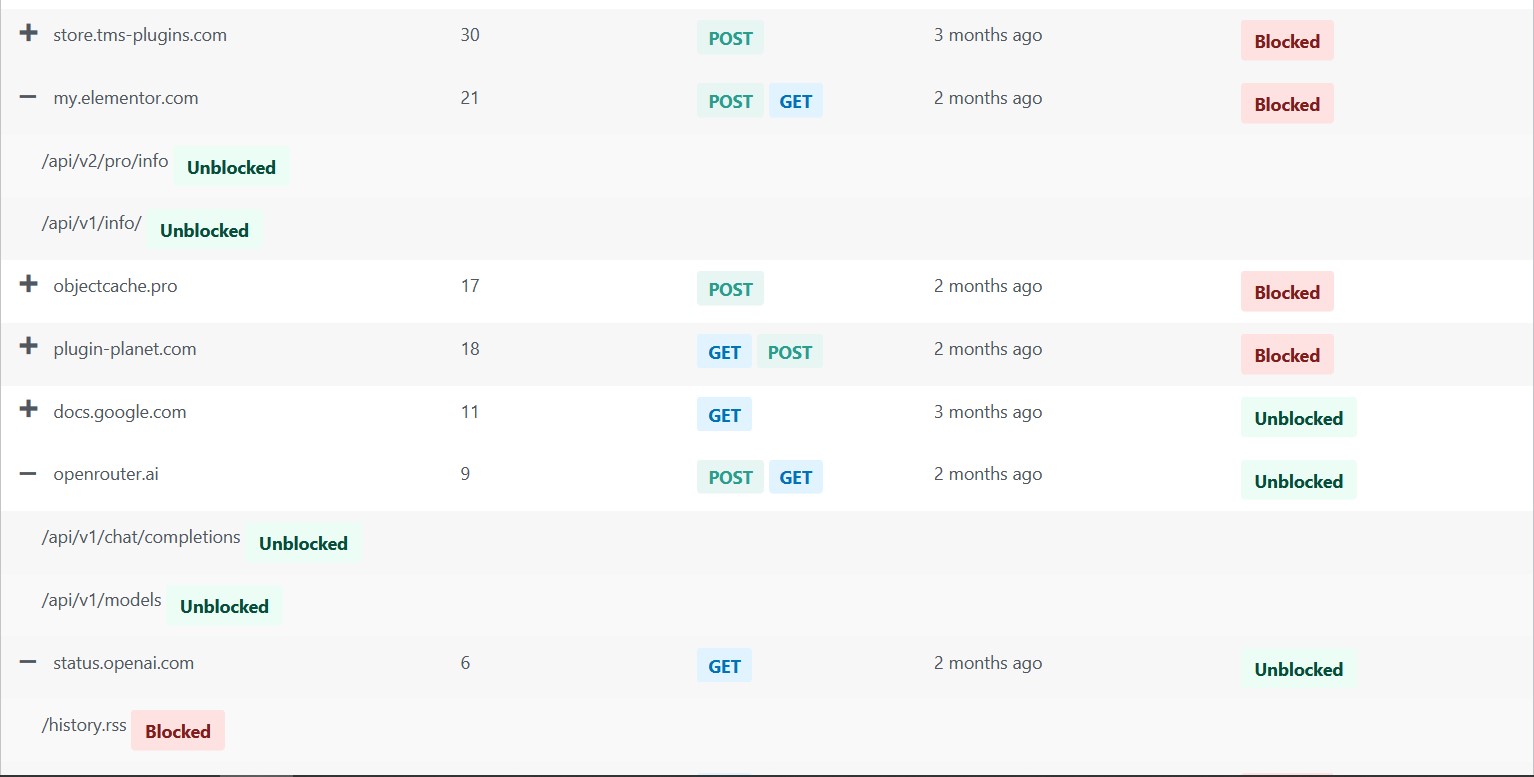Toggle Unblocked status for docs.google.com
Screen dimensions: 1534x777
click(x=1298, y=418)
